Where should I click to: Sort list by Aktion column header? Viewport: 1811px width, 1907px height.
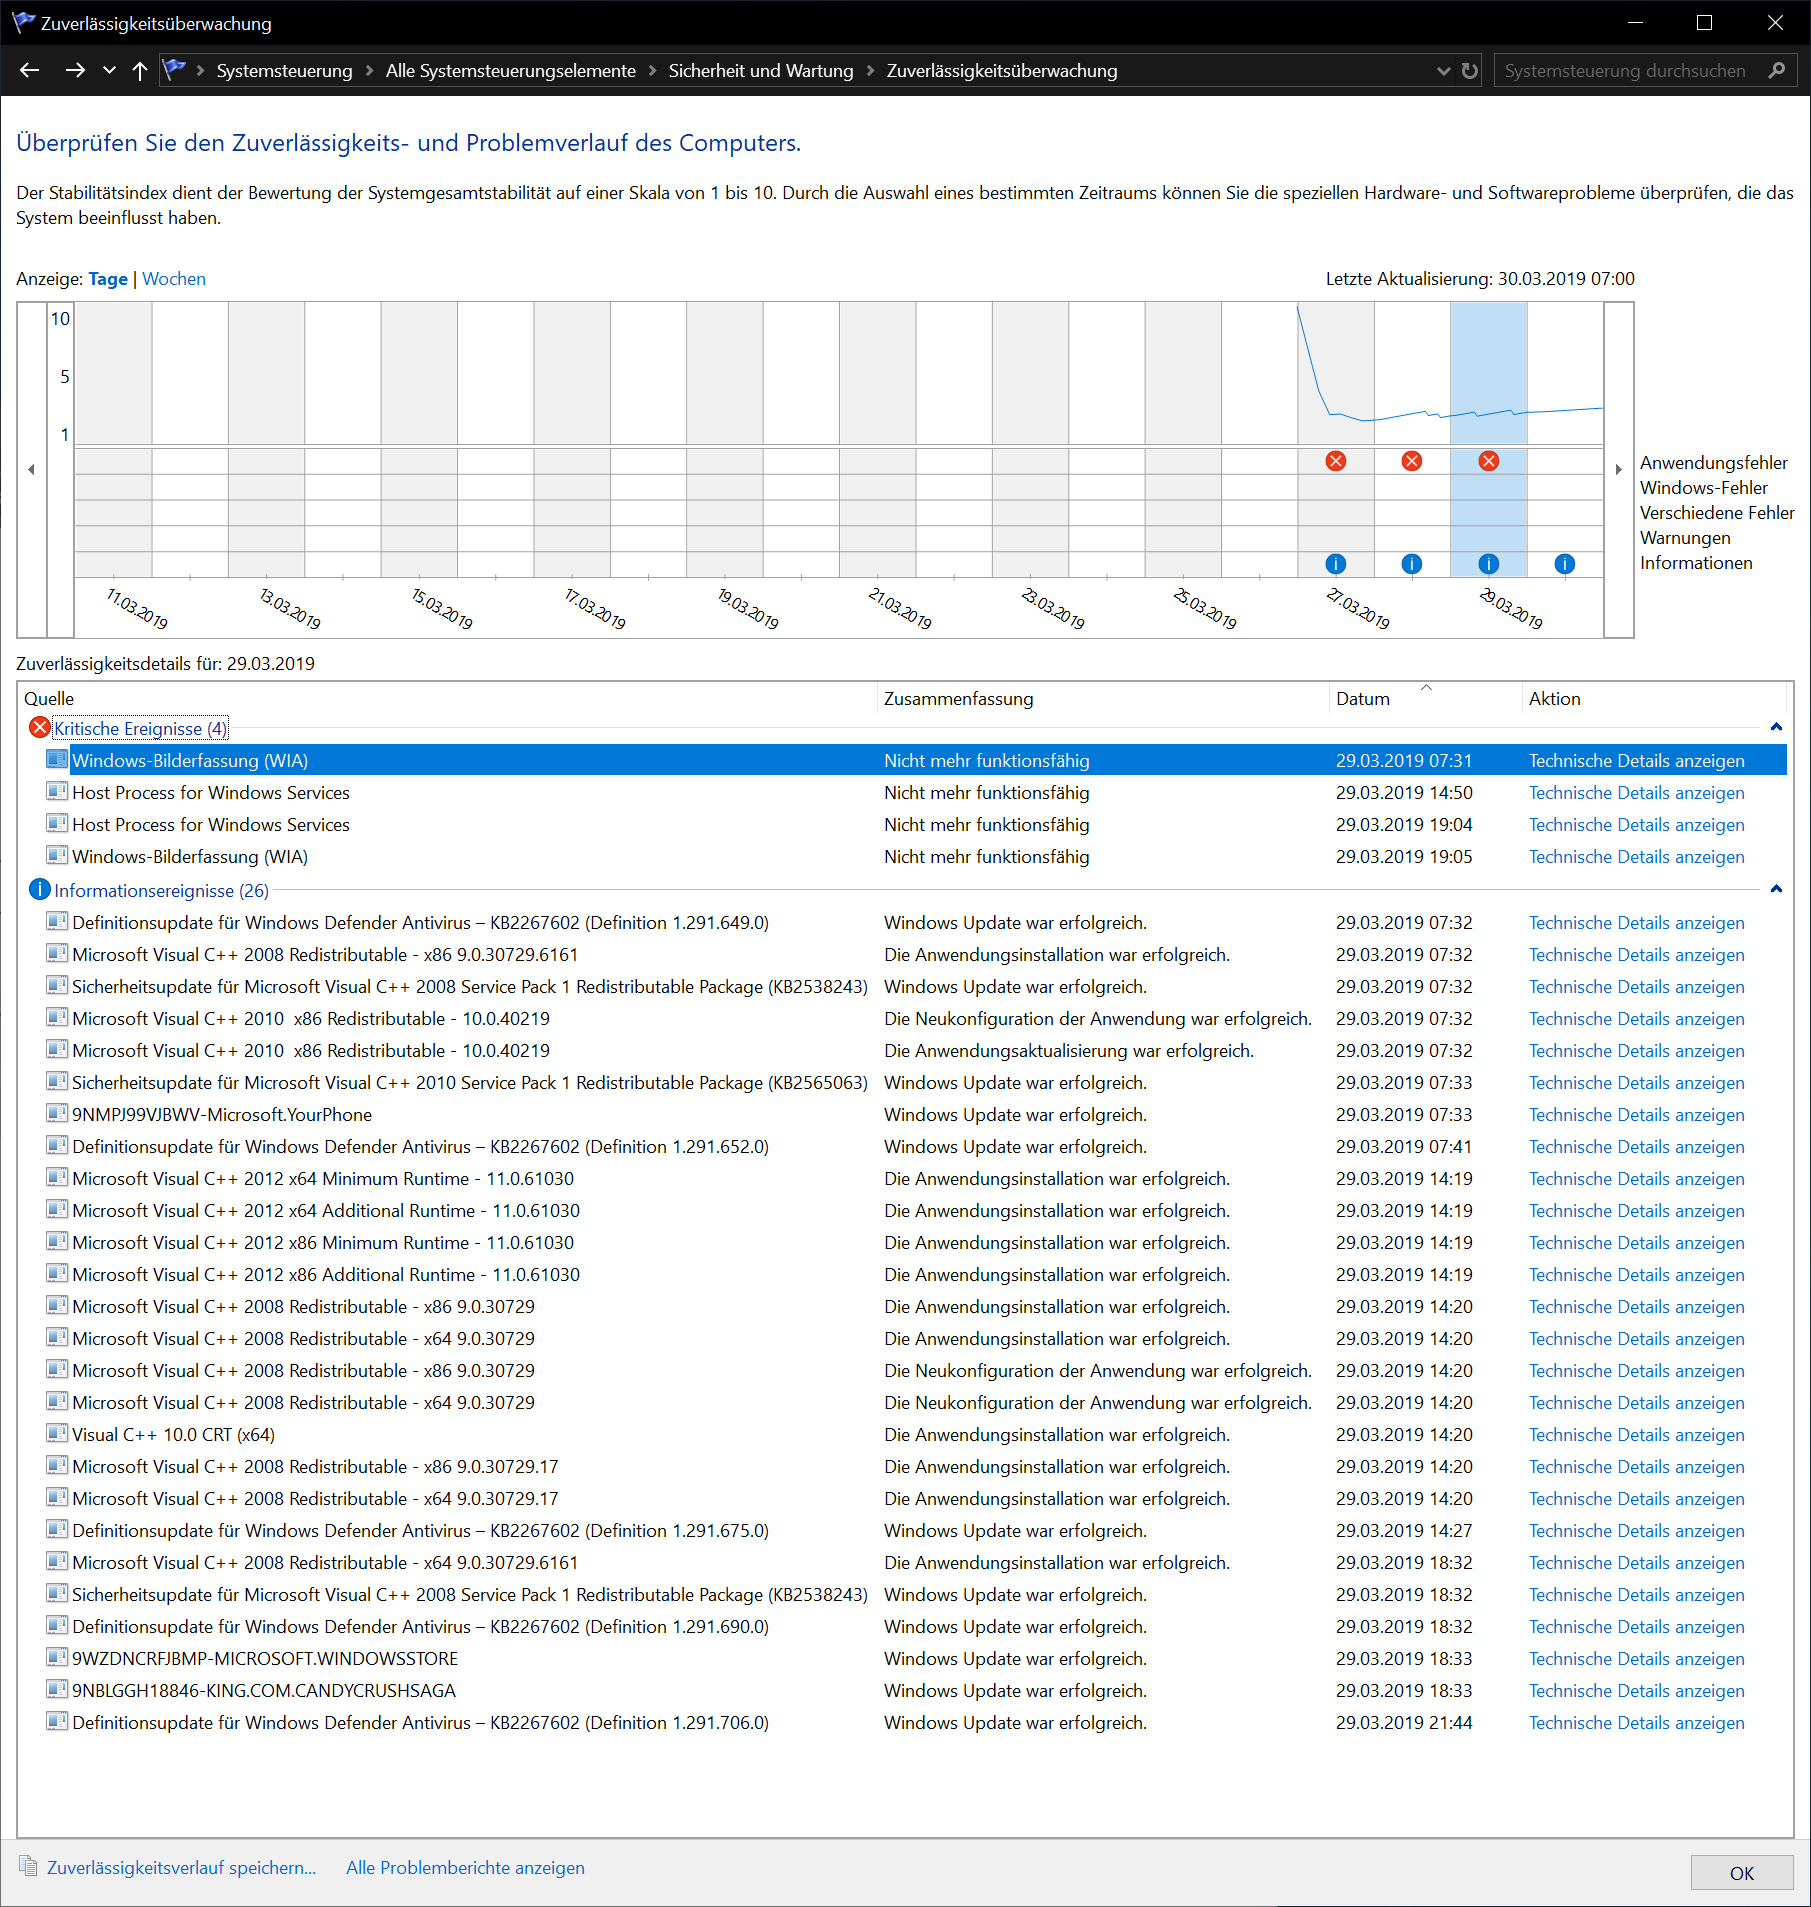pyautogui.click(x=1654, y=699)
